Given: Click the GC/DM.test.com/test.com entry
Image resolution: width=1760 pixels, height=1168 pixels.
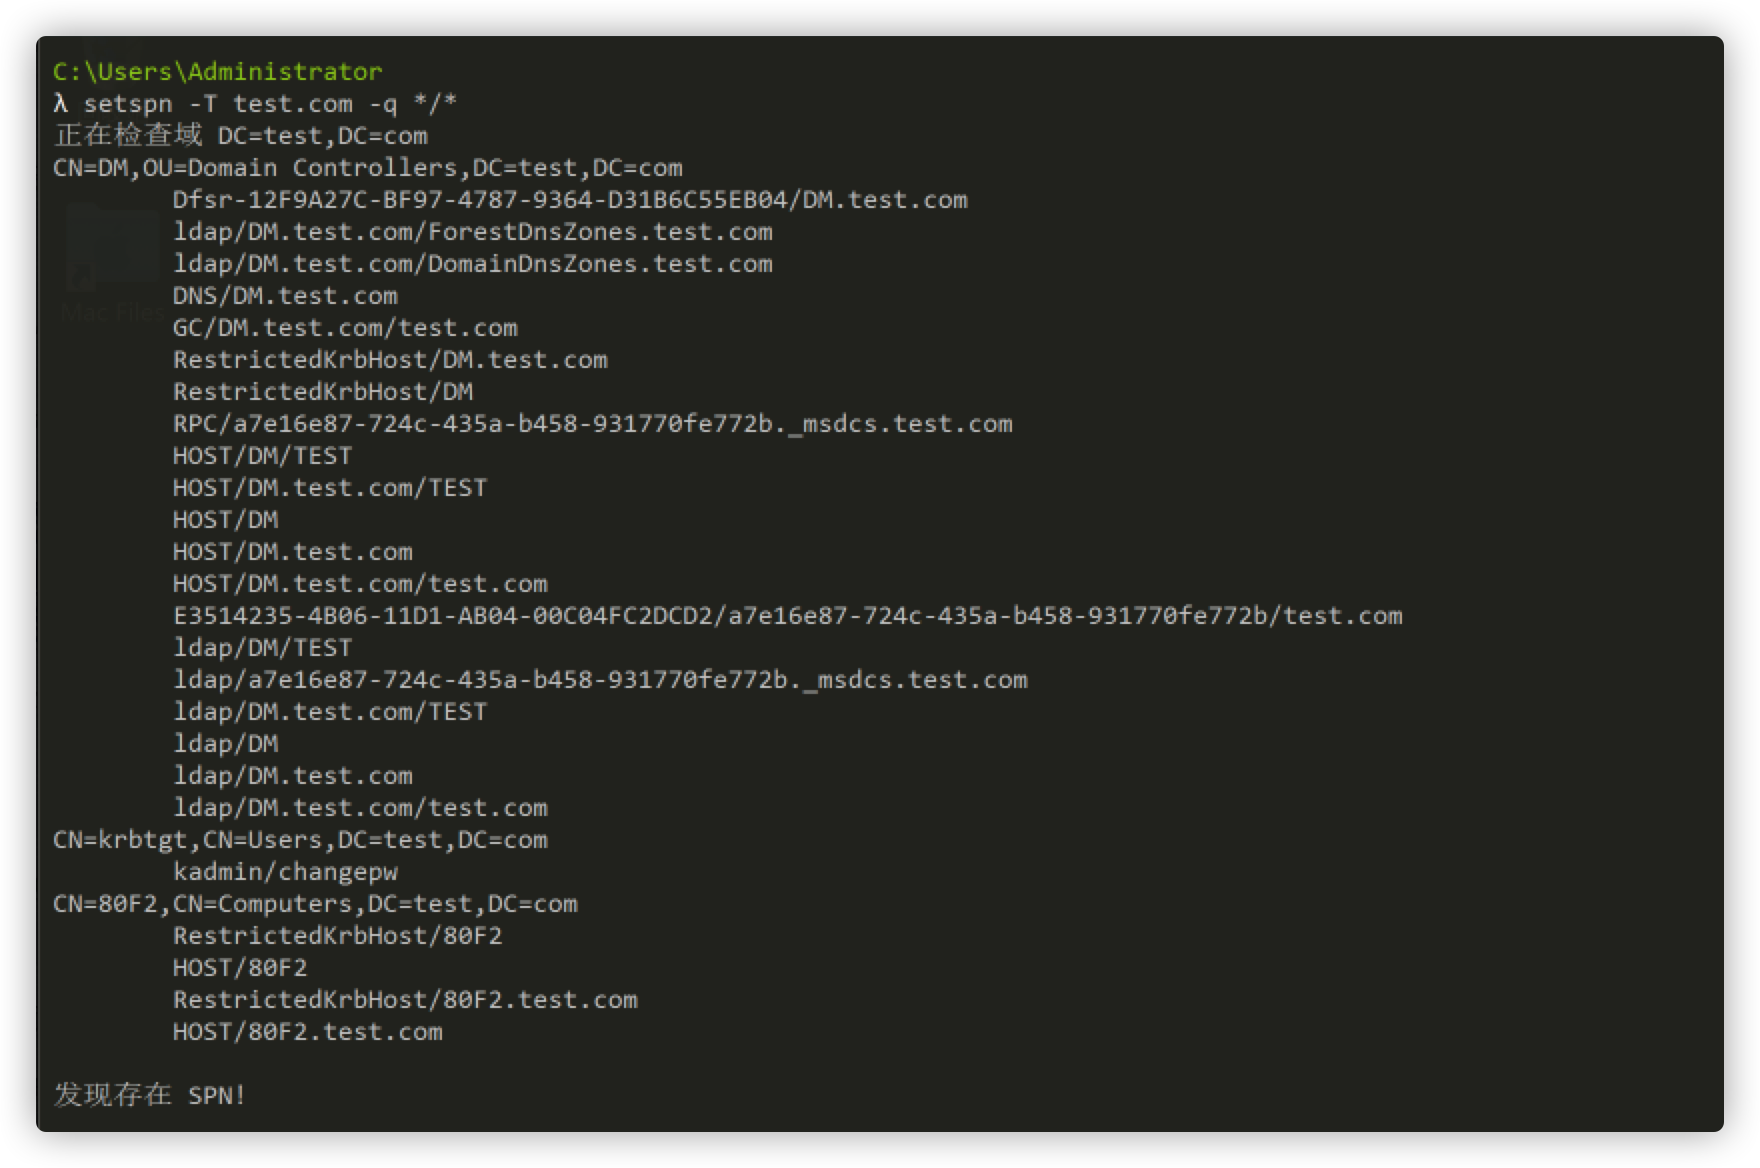Looking at the screenshot, I should tap(345, 328).
